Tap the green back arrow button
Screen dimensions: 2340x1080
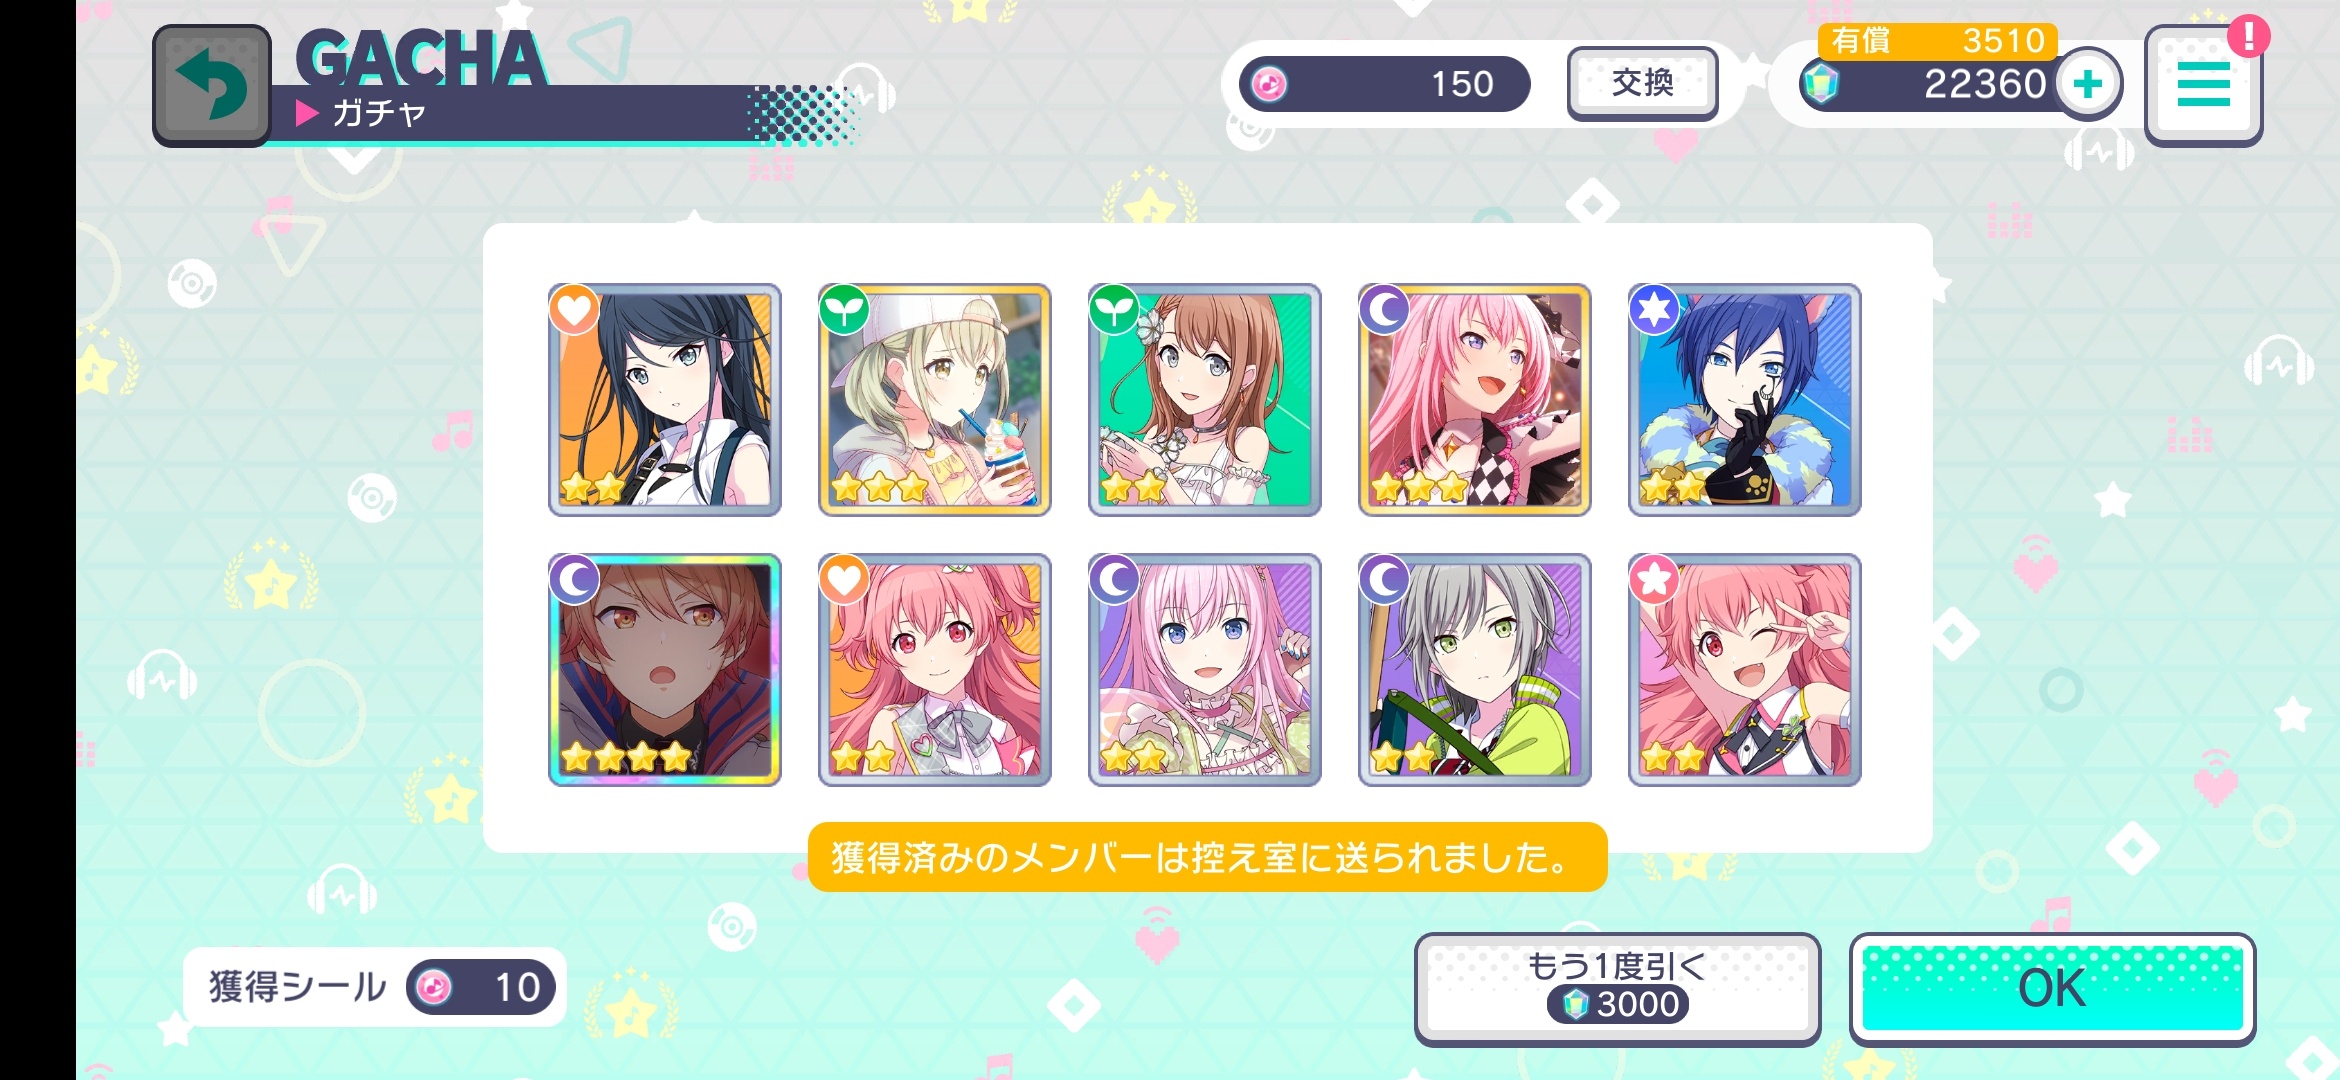click(x=212, y=86)
